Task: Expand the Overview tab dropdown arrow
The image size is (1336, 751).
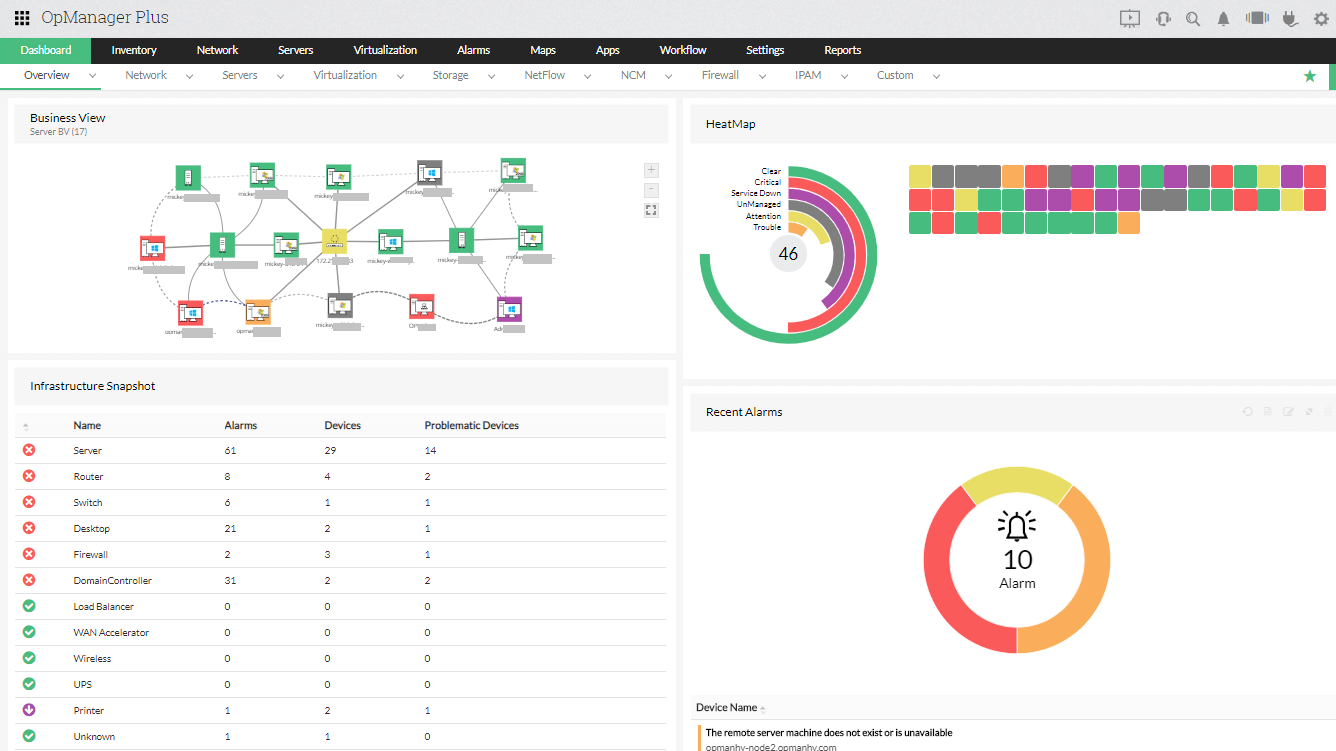Action: [93, 76]
